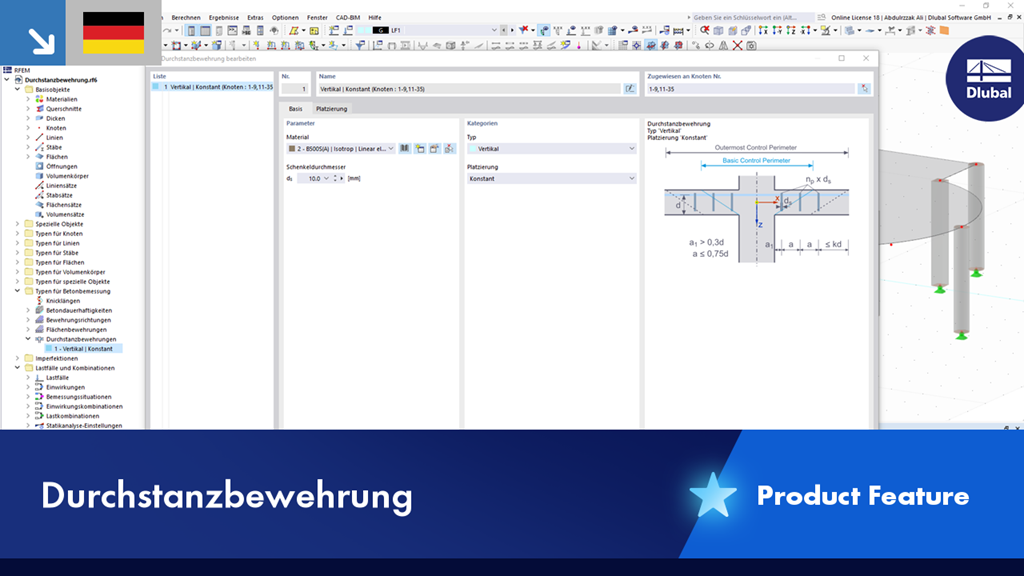Viewport: 1024px width, 576px height.
Task: Open the Extras menu
Action: pos(255,18)
